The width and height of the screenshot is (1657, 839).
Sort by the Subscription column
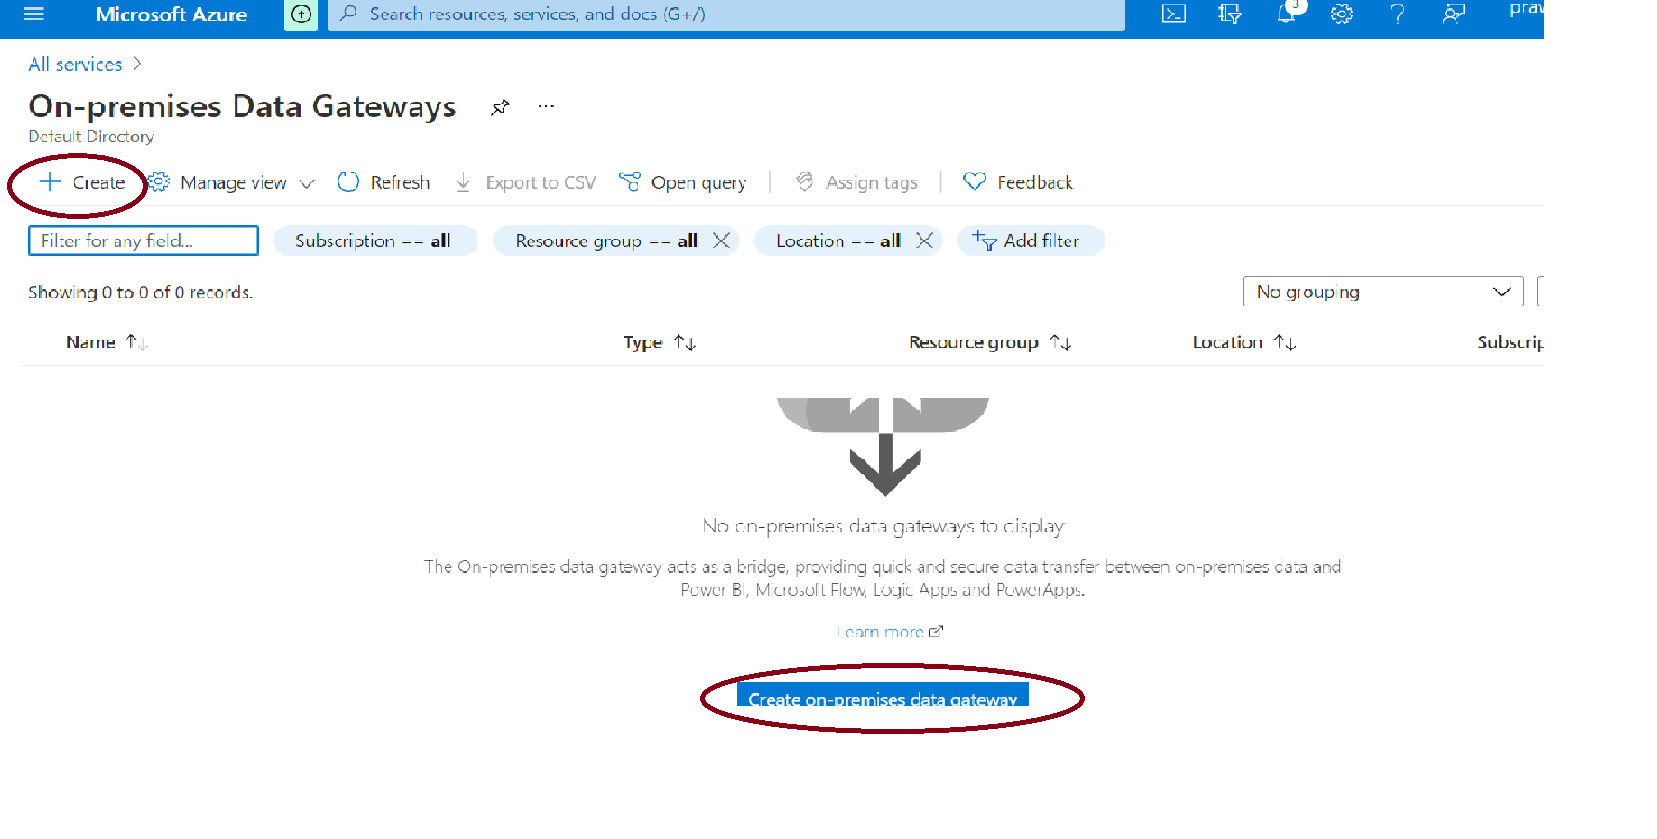1510,343
